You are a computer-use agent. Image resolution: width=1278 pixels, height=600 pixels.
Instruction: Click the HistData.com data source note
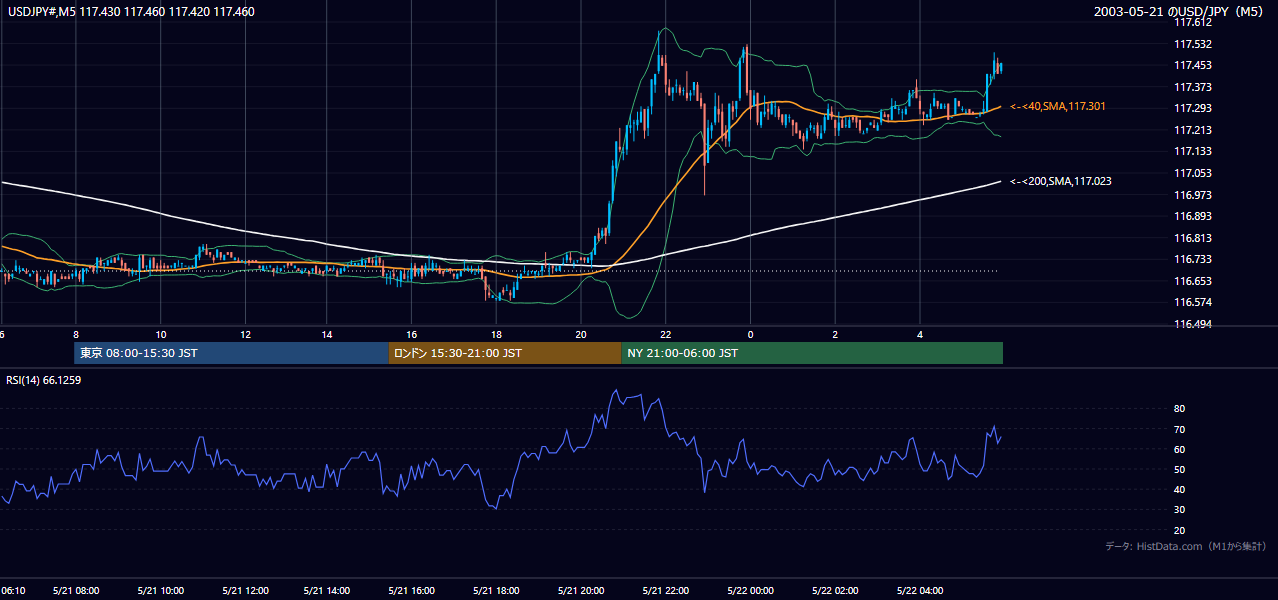click(x=1186, y=546)
